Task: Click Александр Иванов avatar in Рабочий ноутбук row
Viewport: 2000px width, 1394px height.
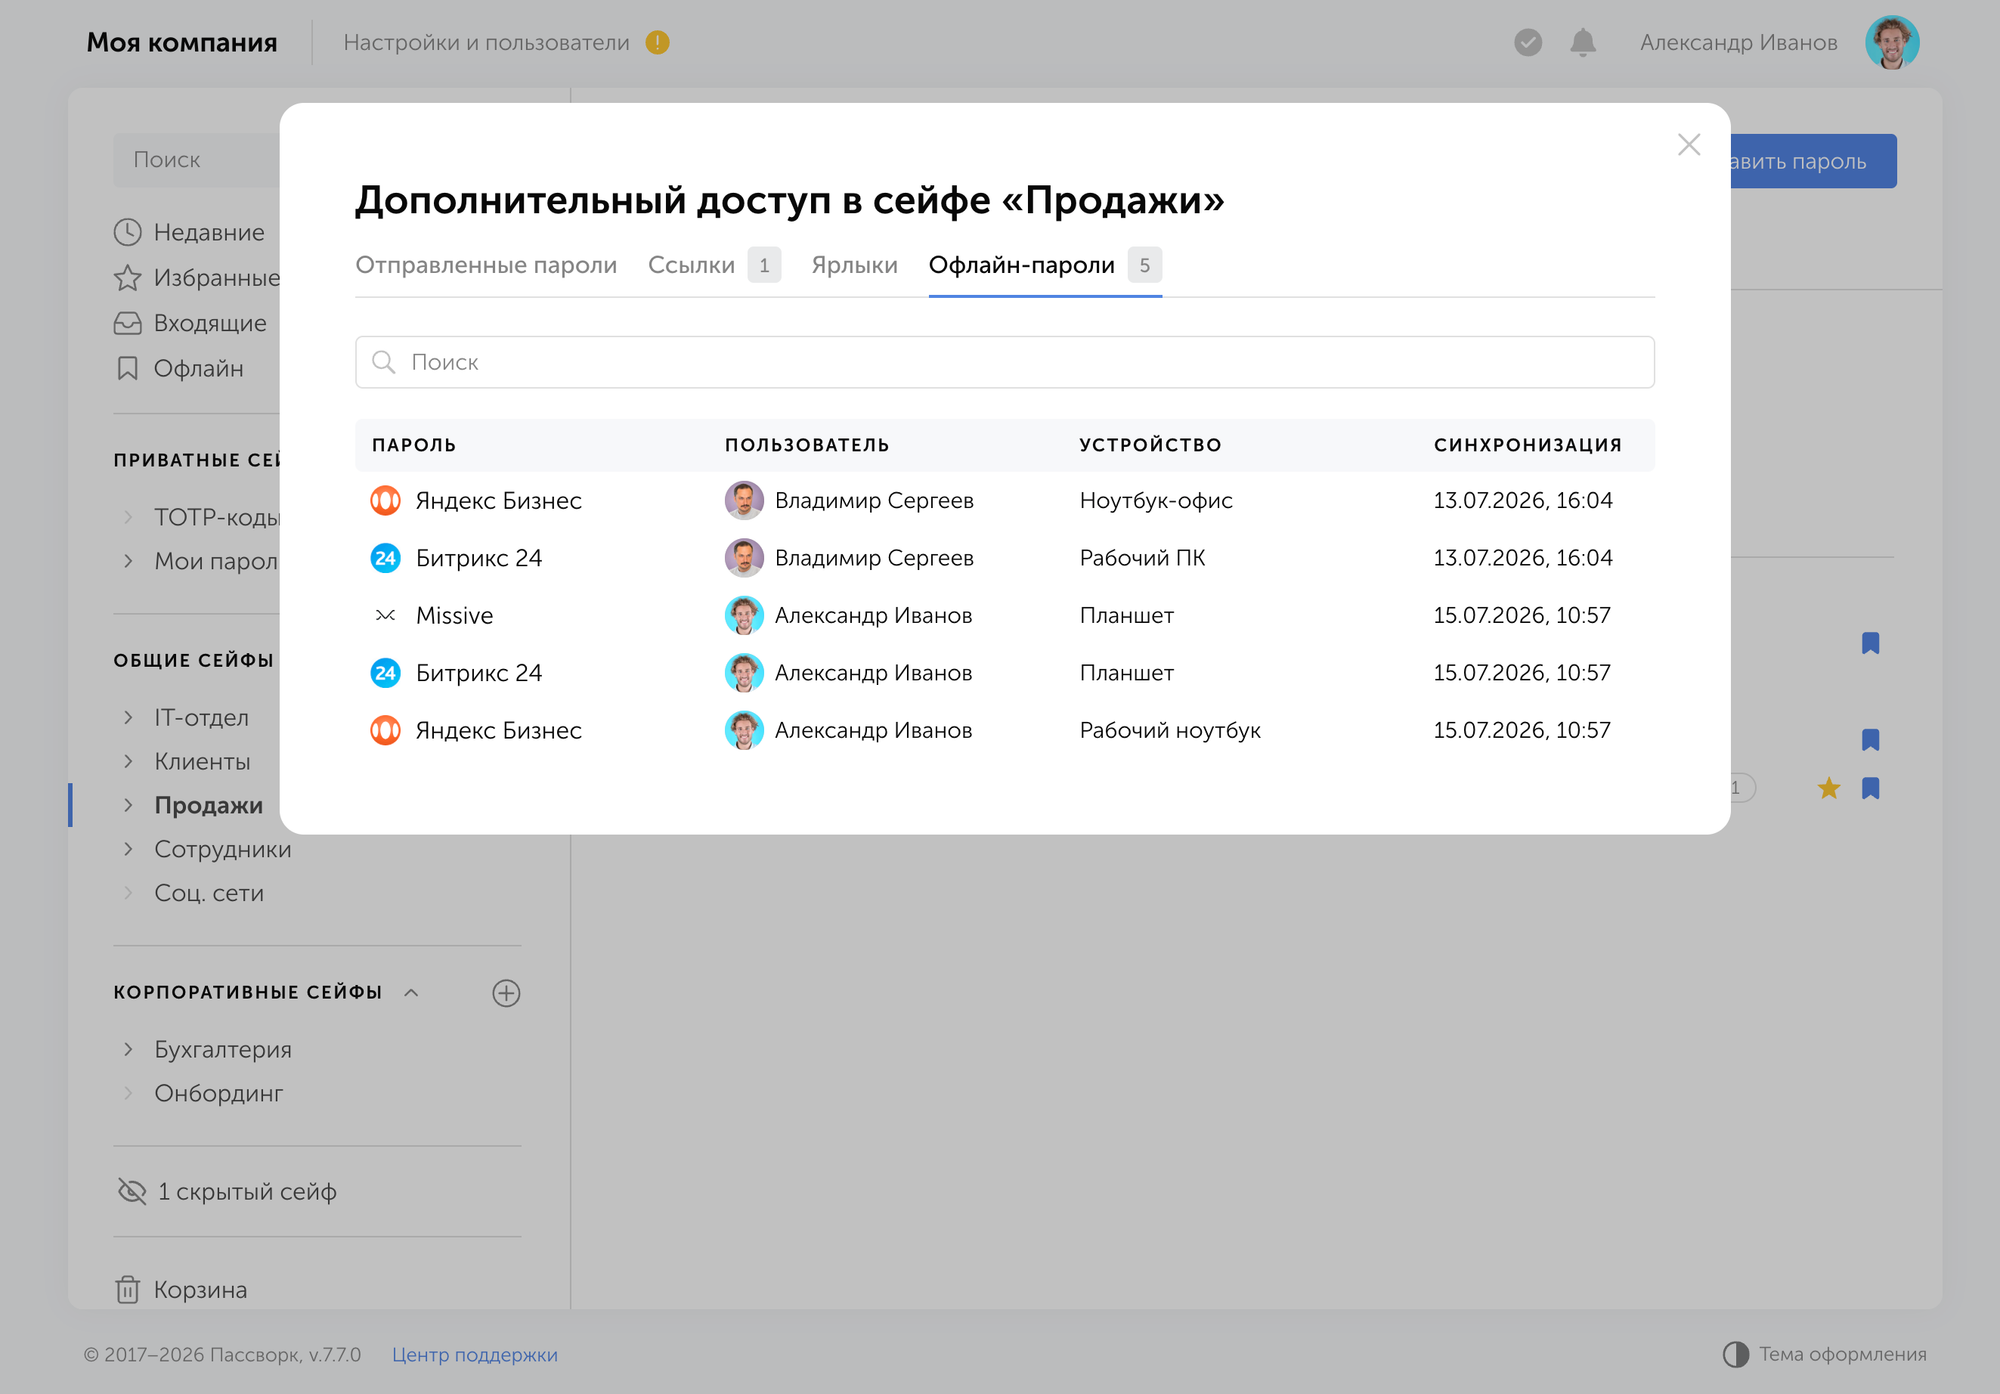Action: pyautogui.click(x=744, y=731)
